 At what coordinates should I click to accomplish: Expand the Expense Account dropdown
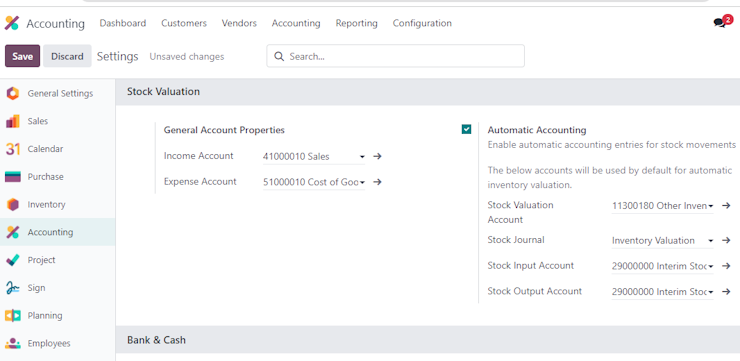coord(313,182)
